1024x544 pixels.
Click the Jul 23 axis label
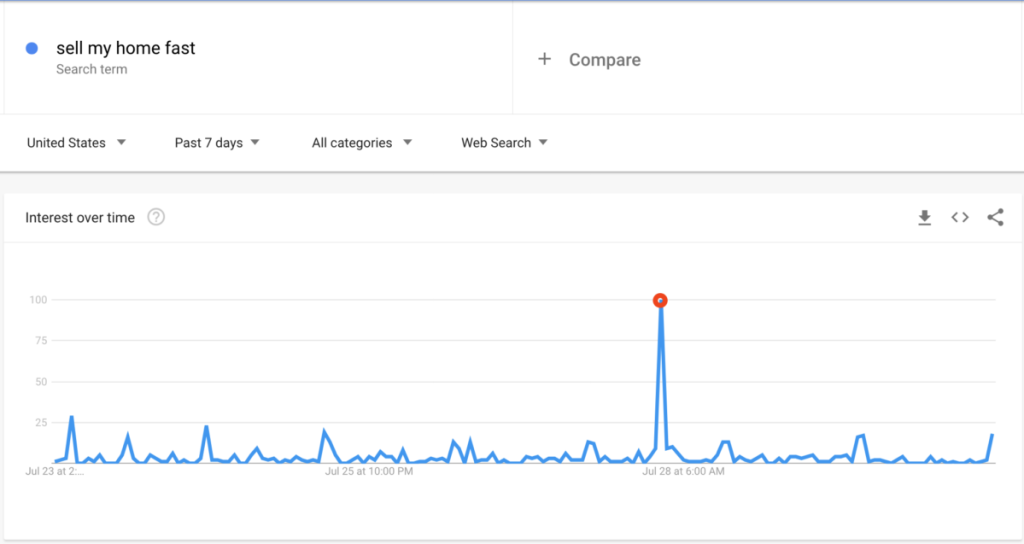[x=55, y=471]
